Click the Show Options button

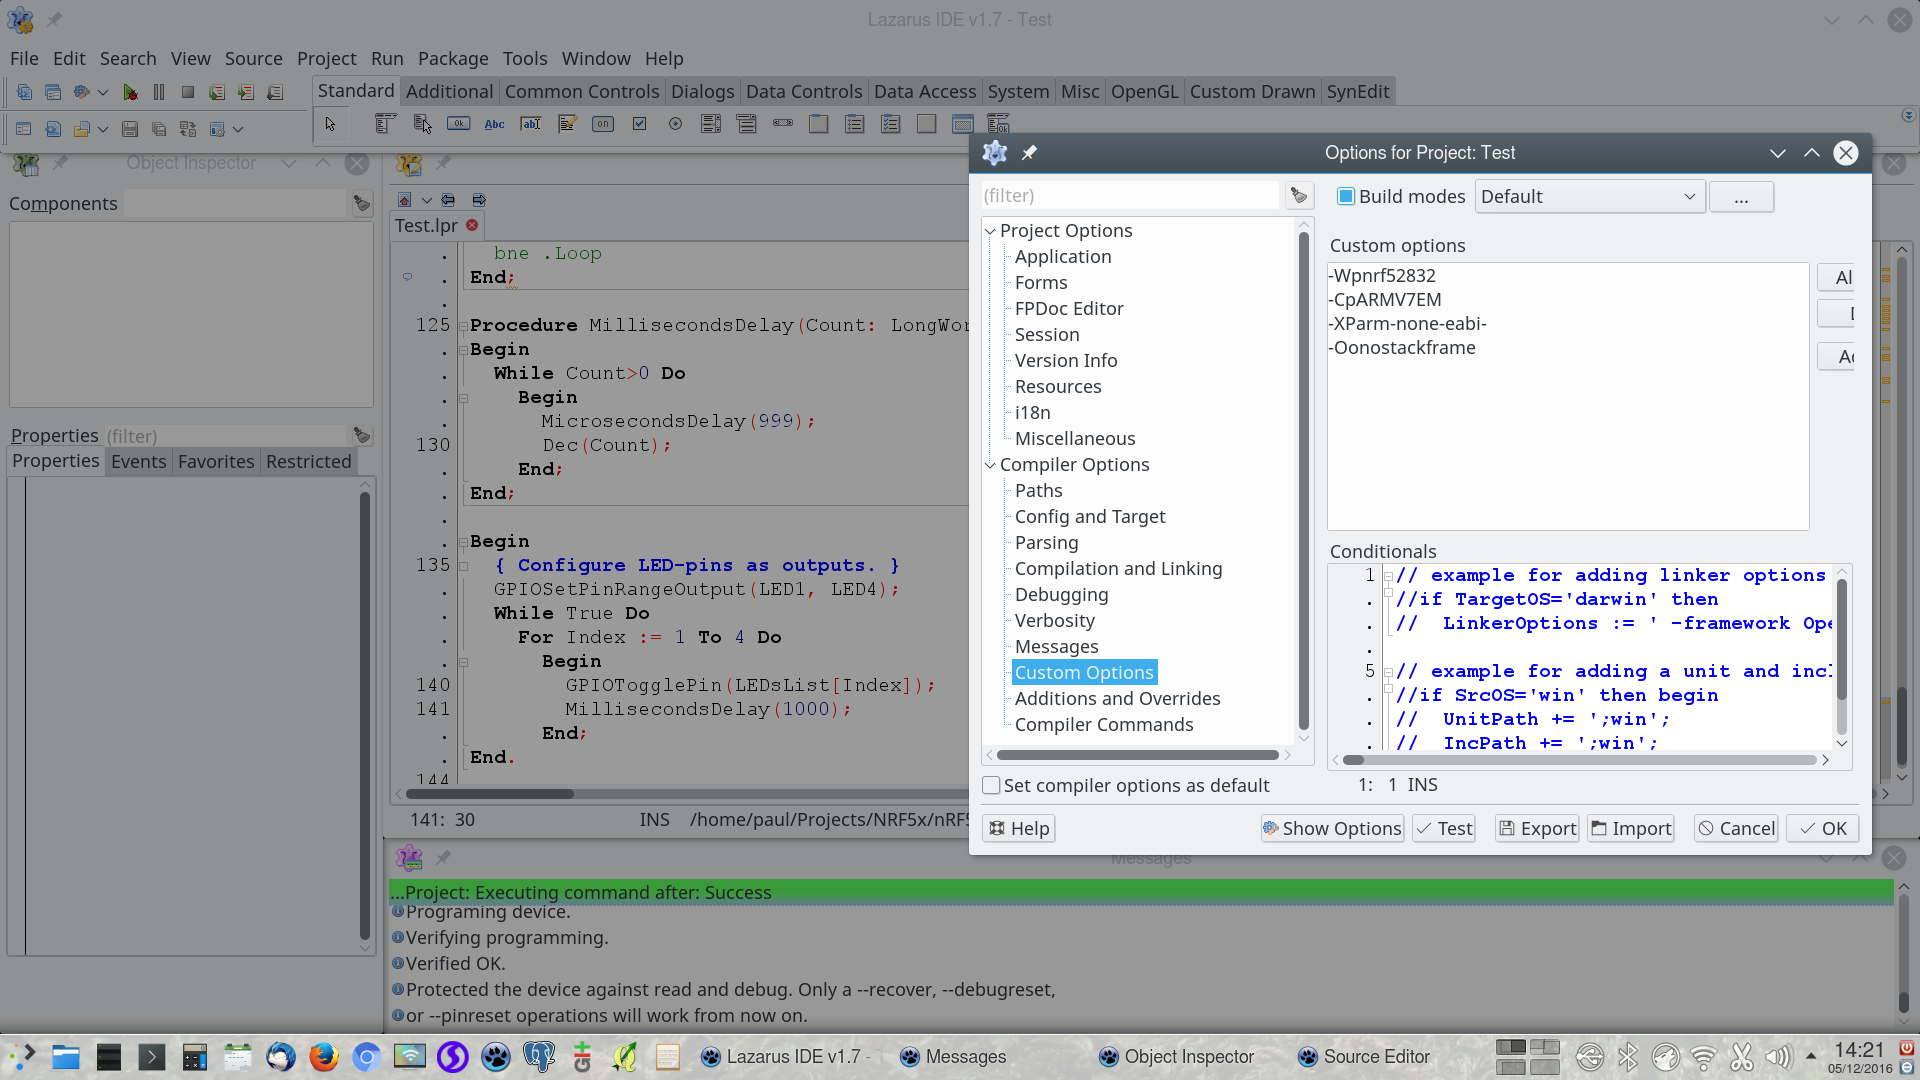[x=1332, y=829]
